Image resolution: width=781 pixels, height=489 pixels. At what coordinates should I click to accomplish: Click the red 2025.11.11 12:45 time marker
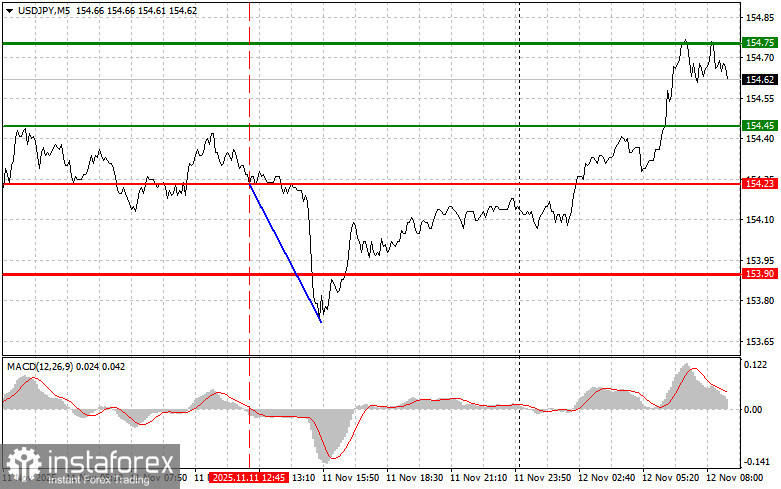pyautogui.click(x=249, y=478)
